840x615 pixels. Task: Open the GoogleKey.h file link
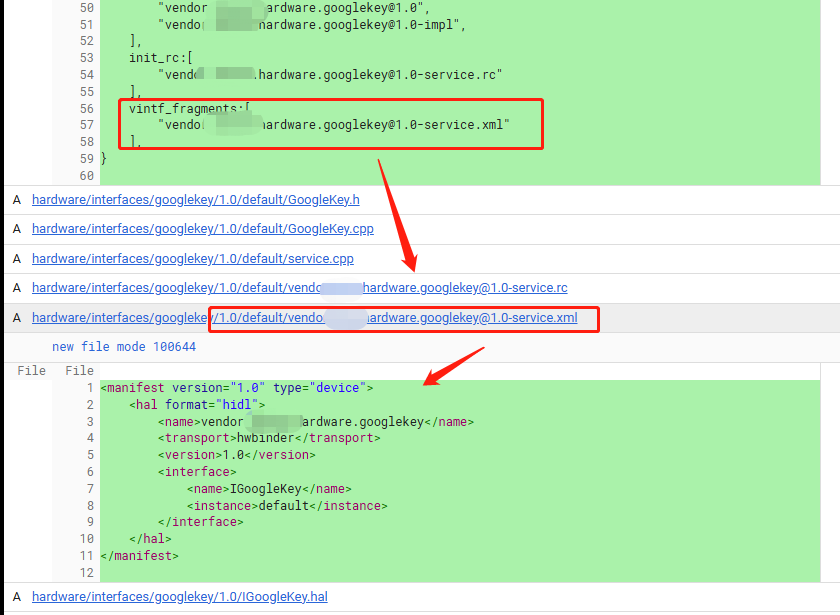(196, 200)
